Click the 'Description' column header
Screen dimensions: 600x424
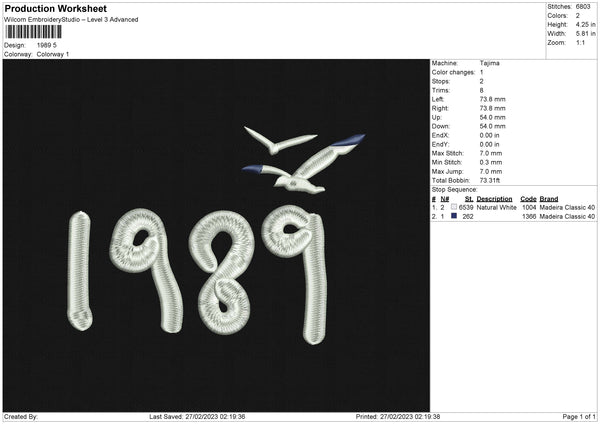494,199
